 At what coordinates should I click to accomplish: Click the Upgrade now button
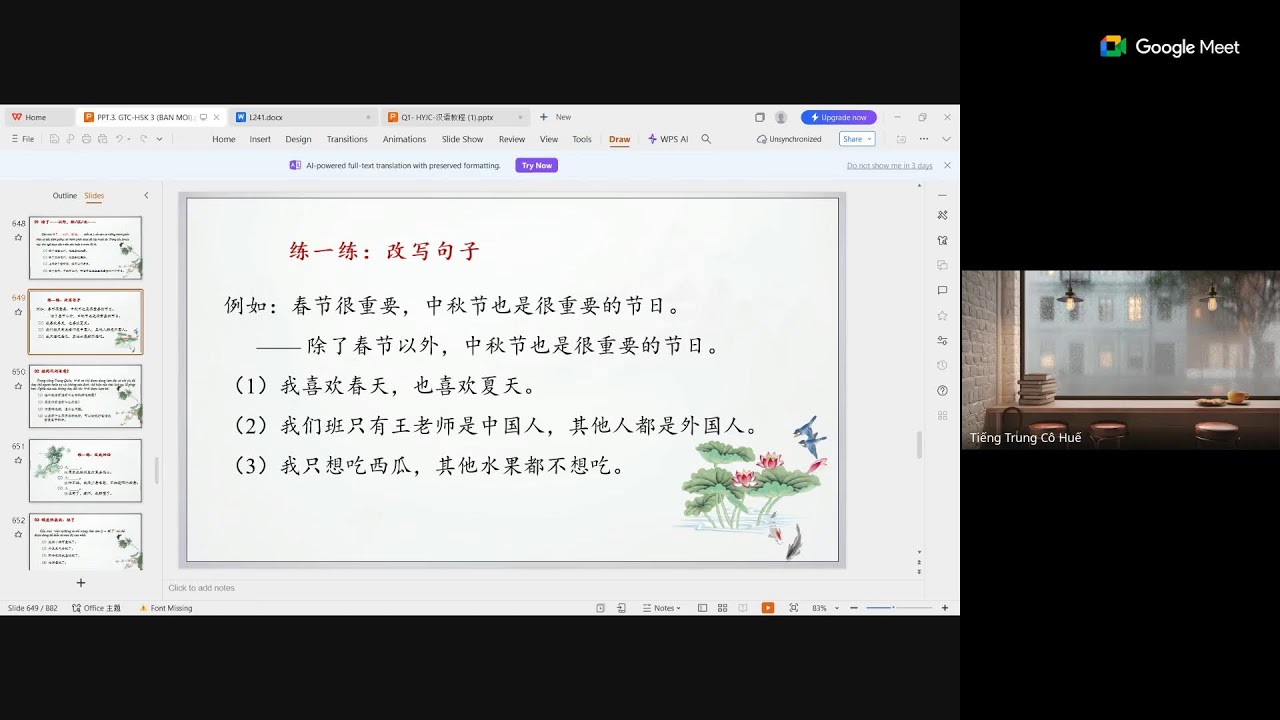839,117
